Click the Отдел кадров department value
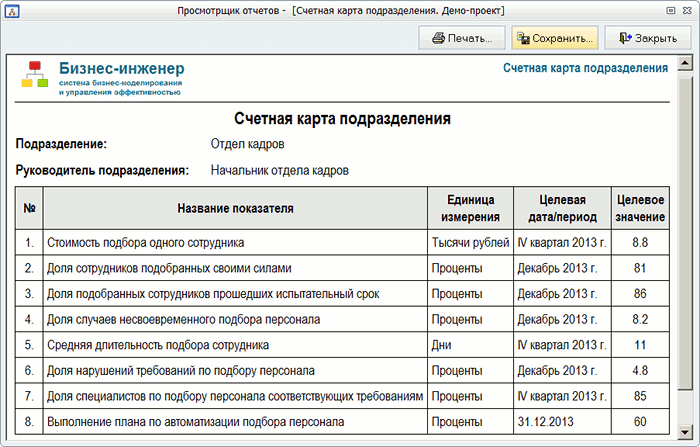Image resolution: width=700 pixels, height=447 pixels. [247, 144]
